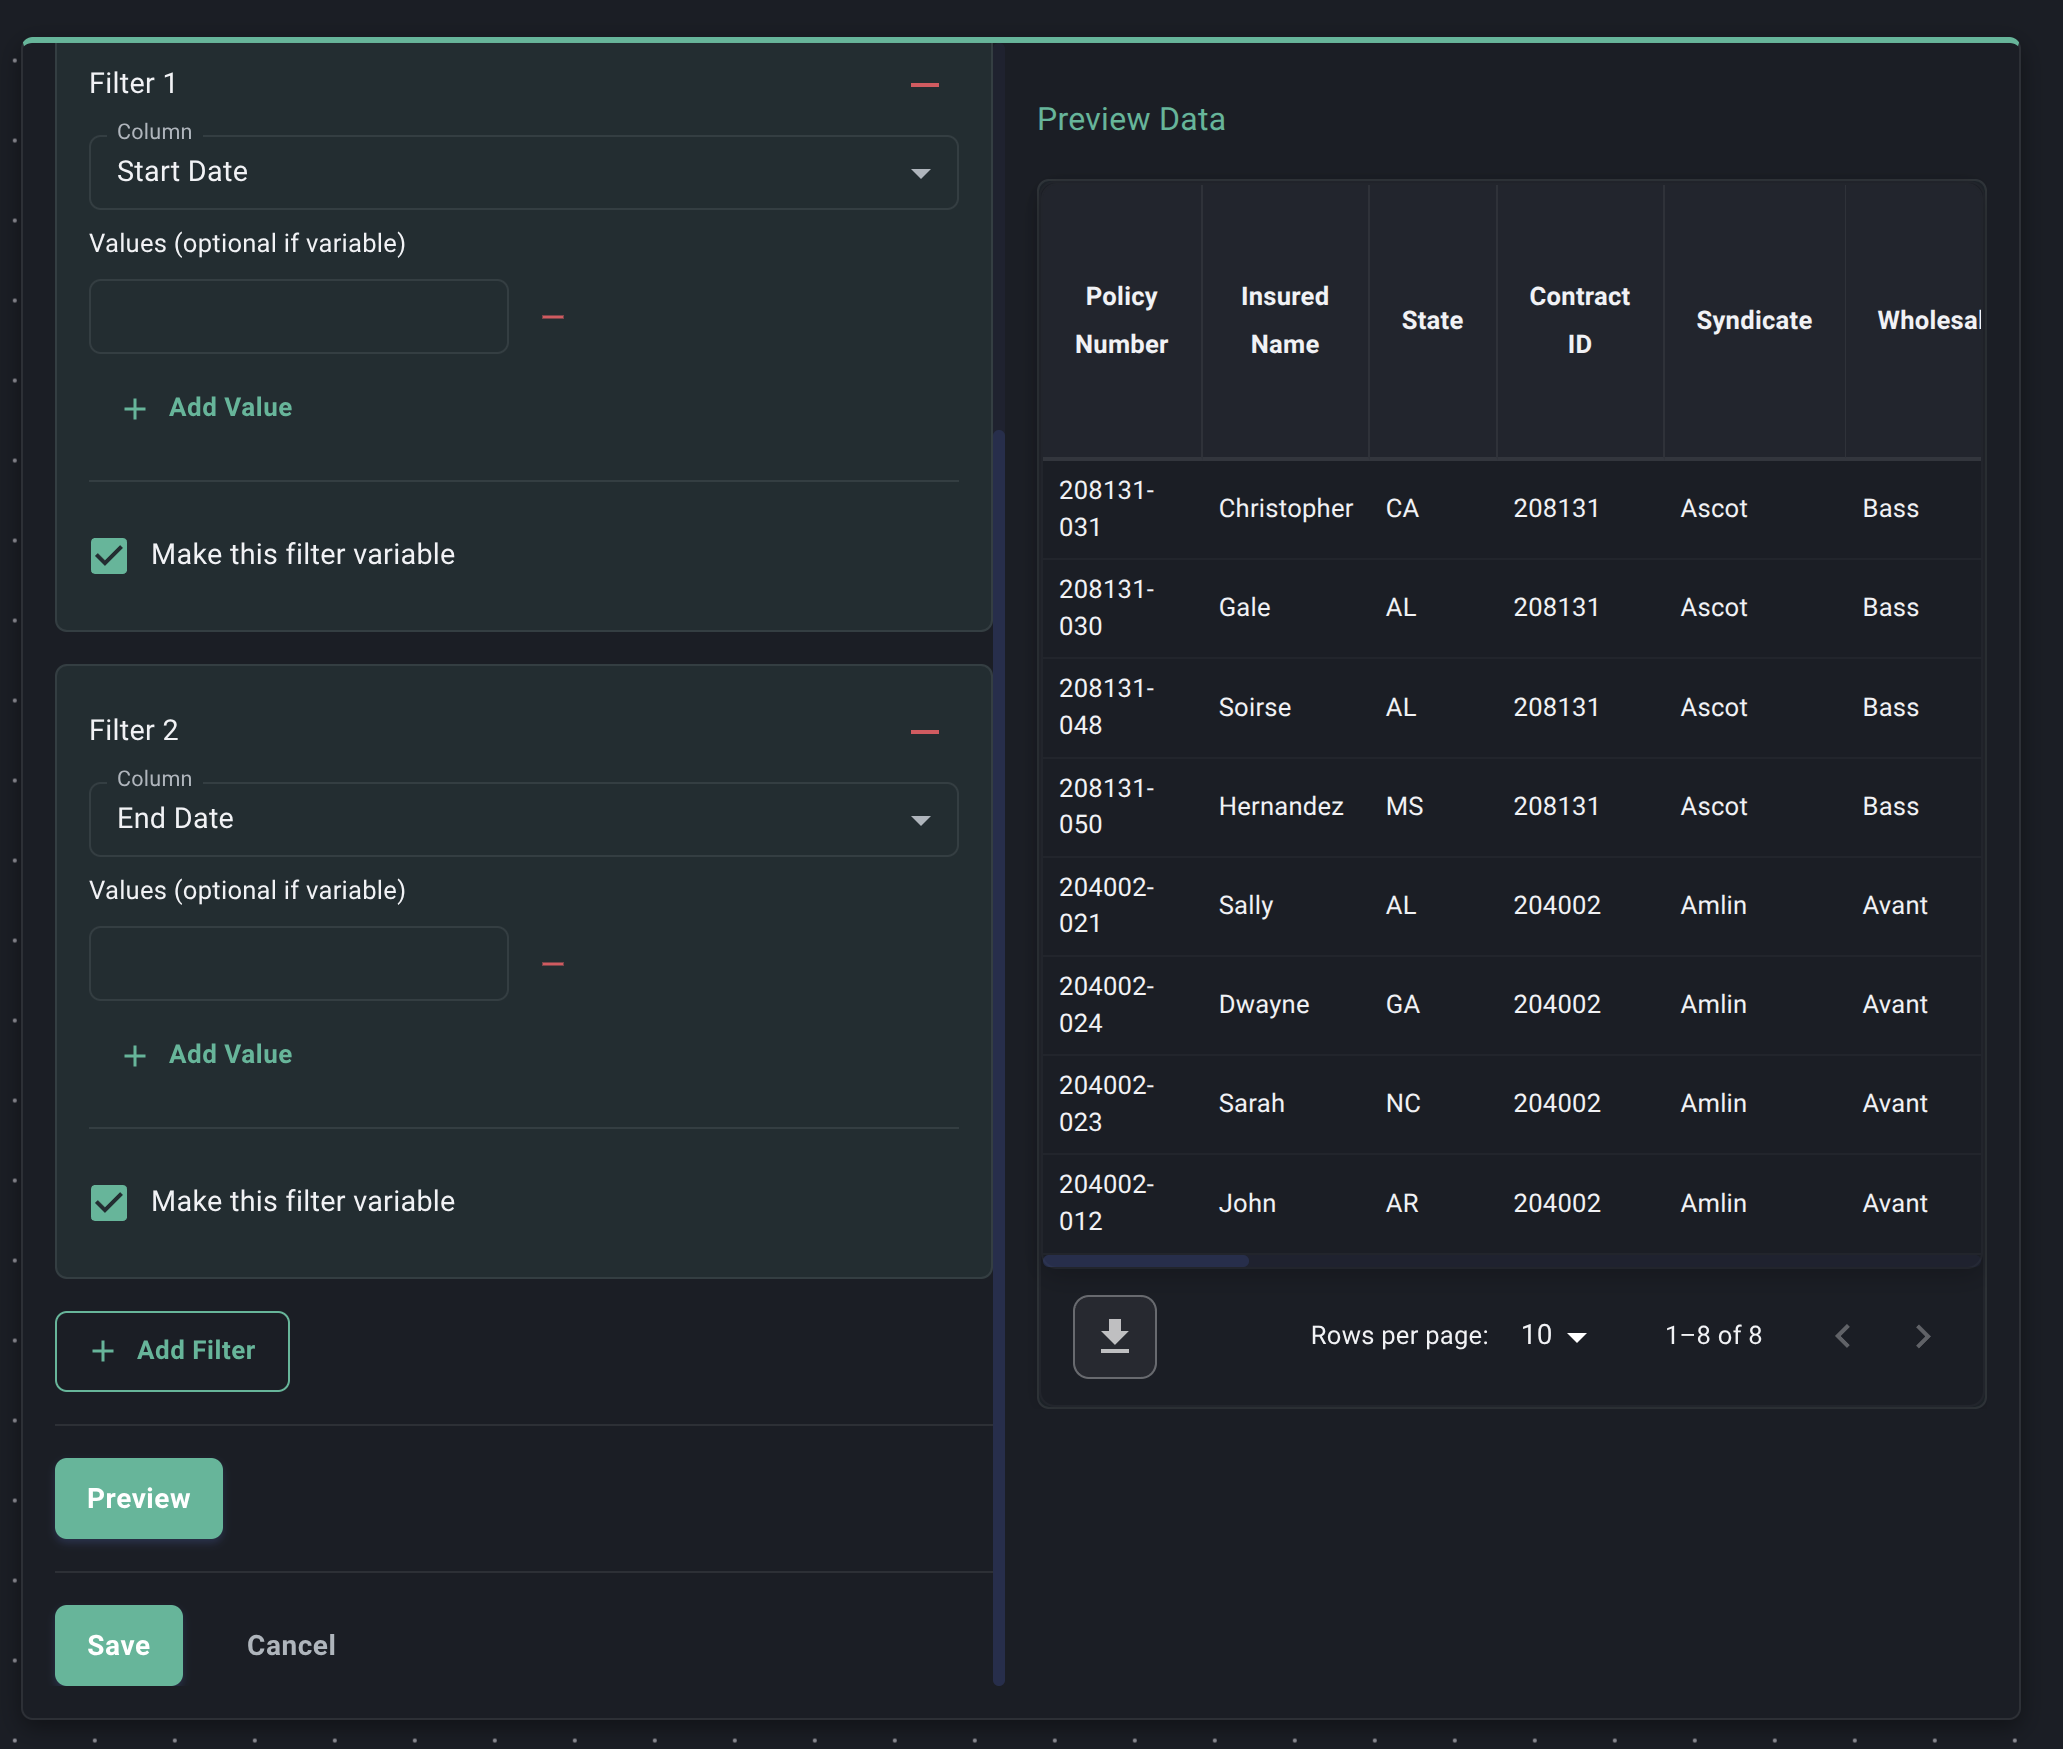This screenshot has width=2063, height=1749.
Task: Change the Rows per page value
Action: click(x=1550, y=1336)
